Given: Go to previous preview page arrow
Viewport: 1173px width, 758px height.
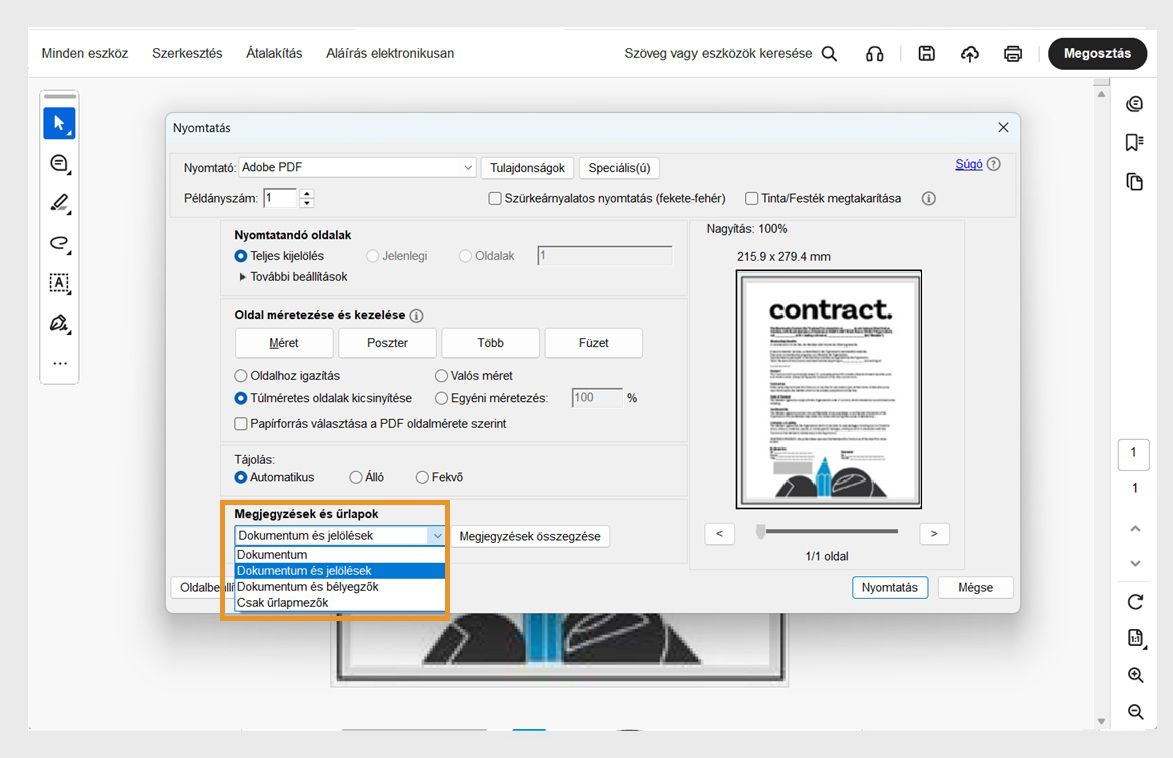Looking at the screenshot, I should coord(719,534).
